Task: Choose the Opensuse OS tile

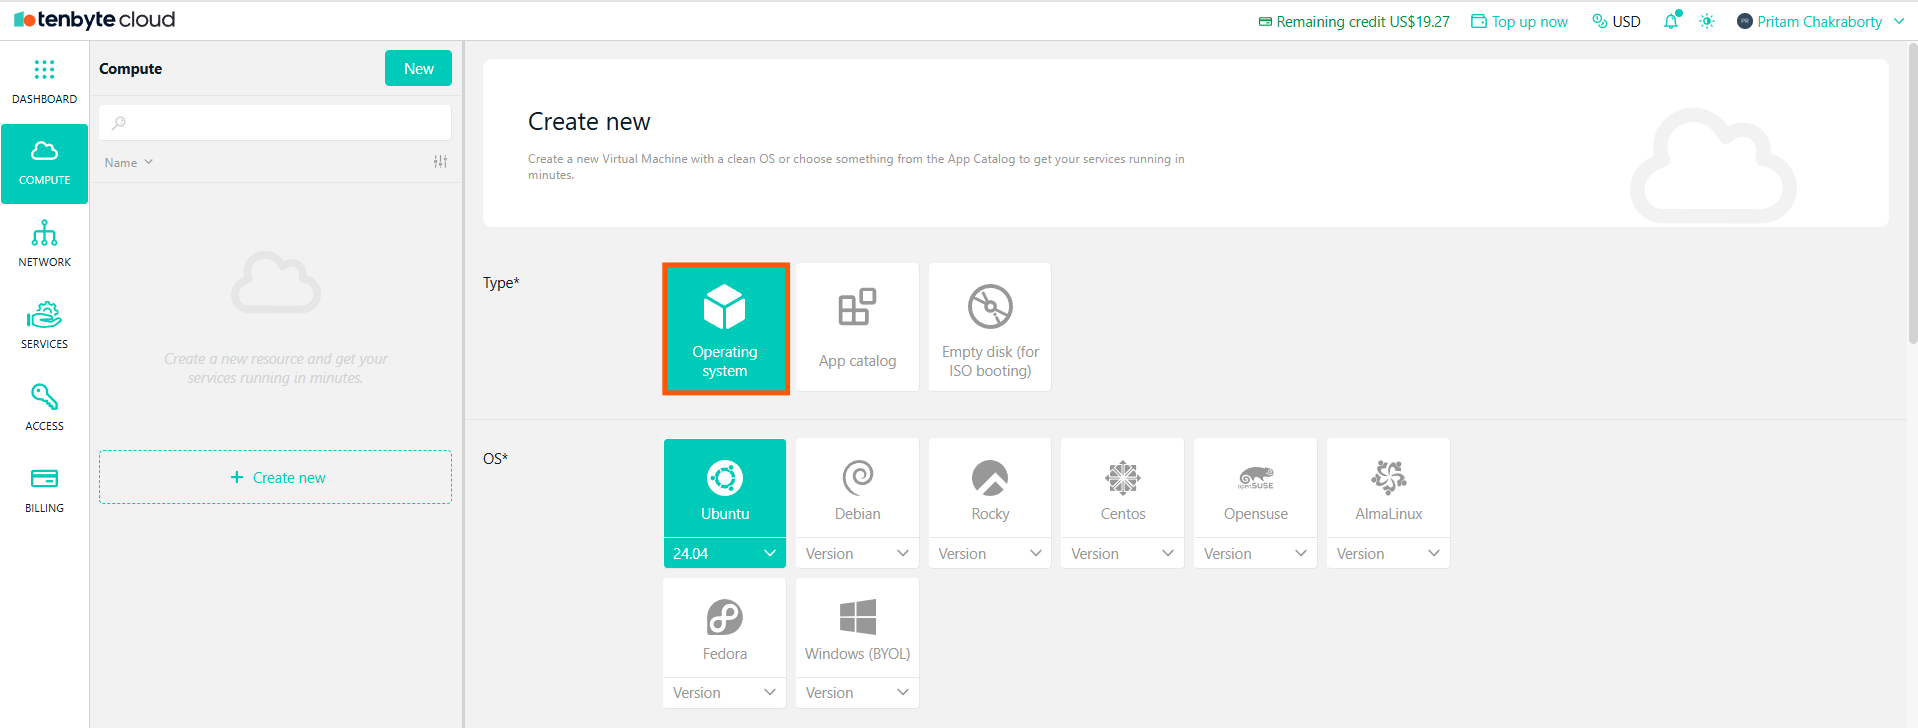Action: (x=1255, y=489)
